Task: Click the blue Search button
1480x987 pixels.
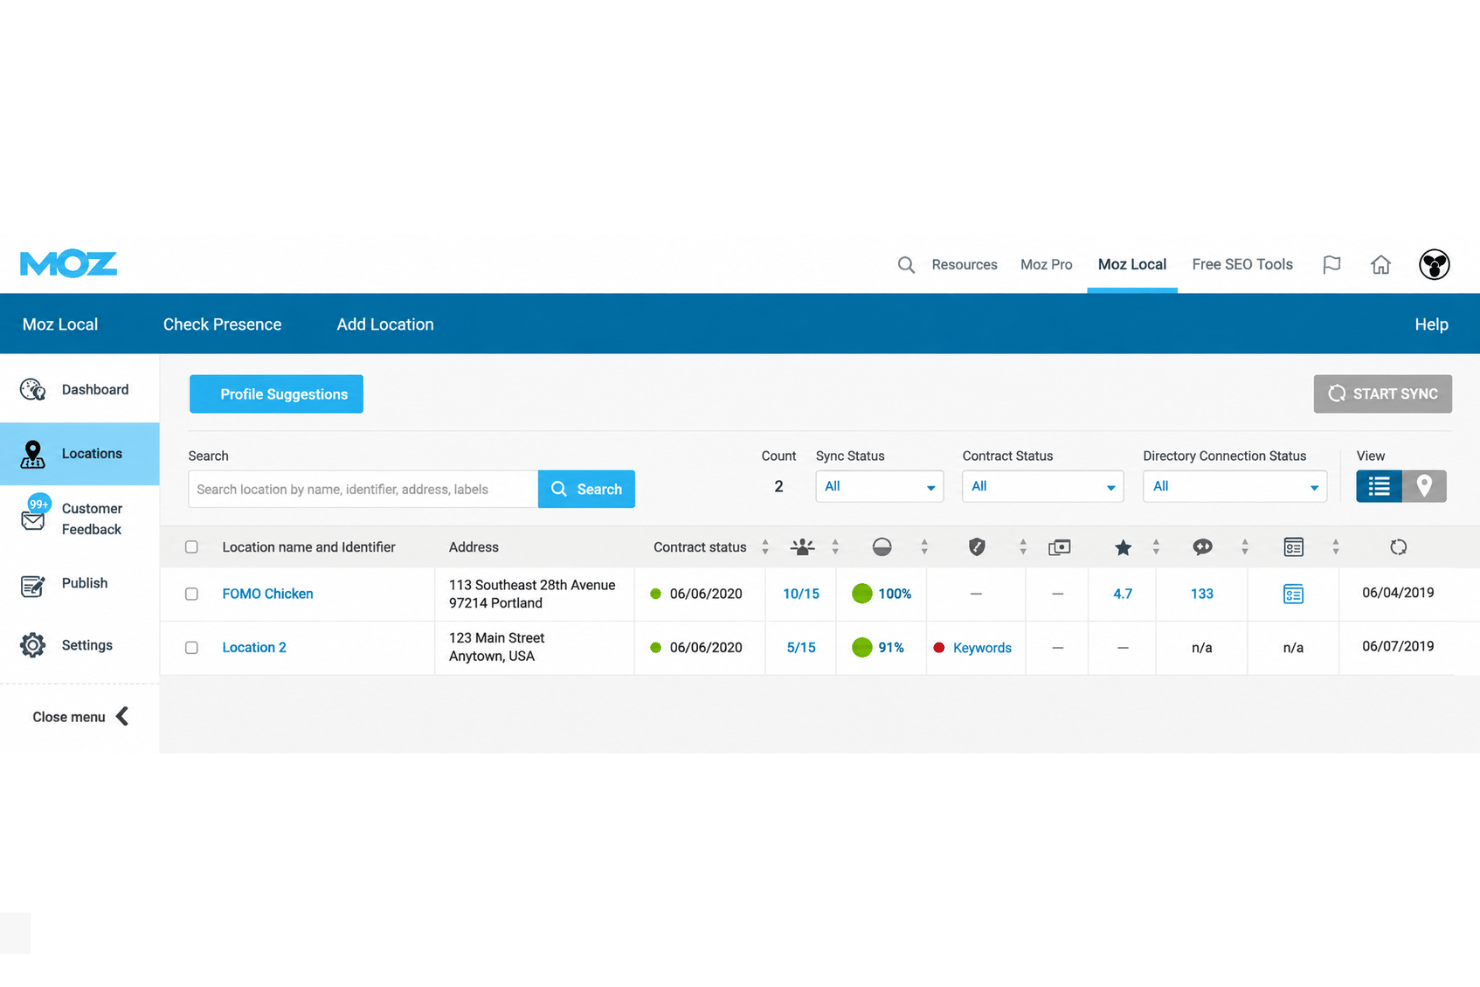Action: pos(586,489)
